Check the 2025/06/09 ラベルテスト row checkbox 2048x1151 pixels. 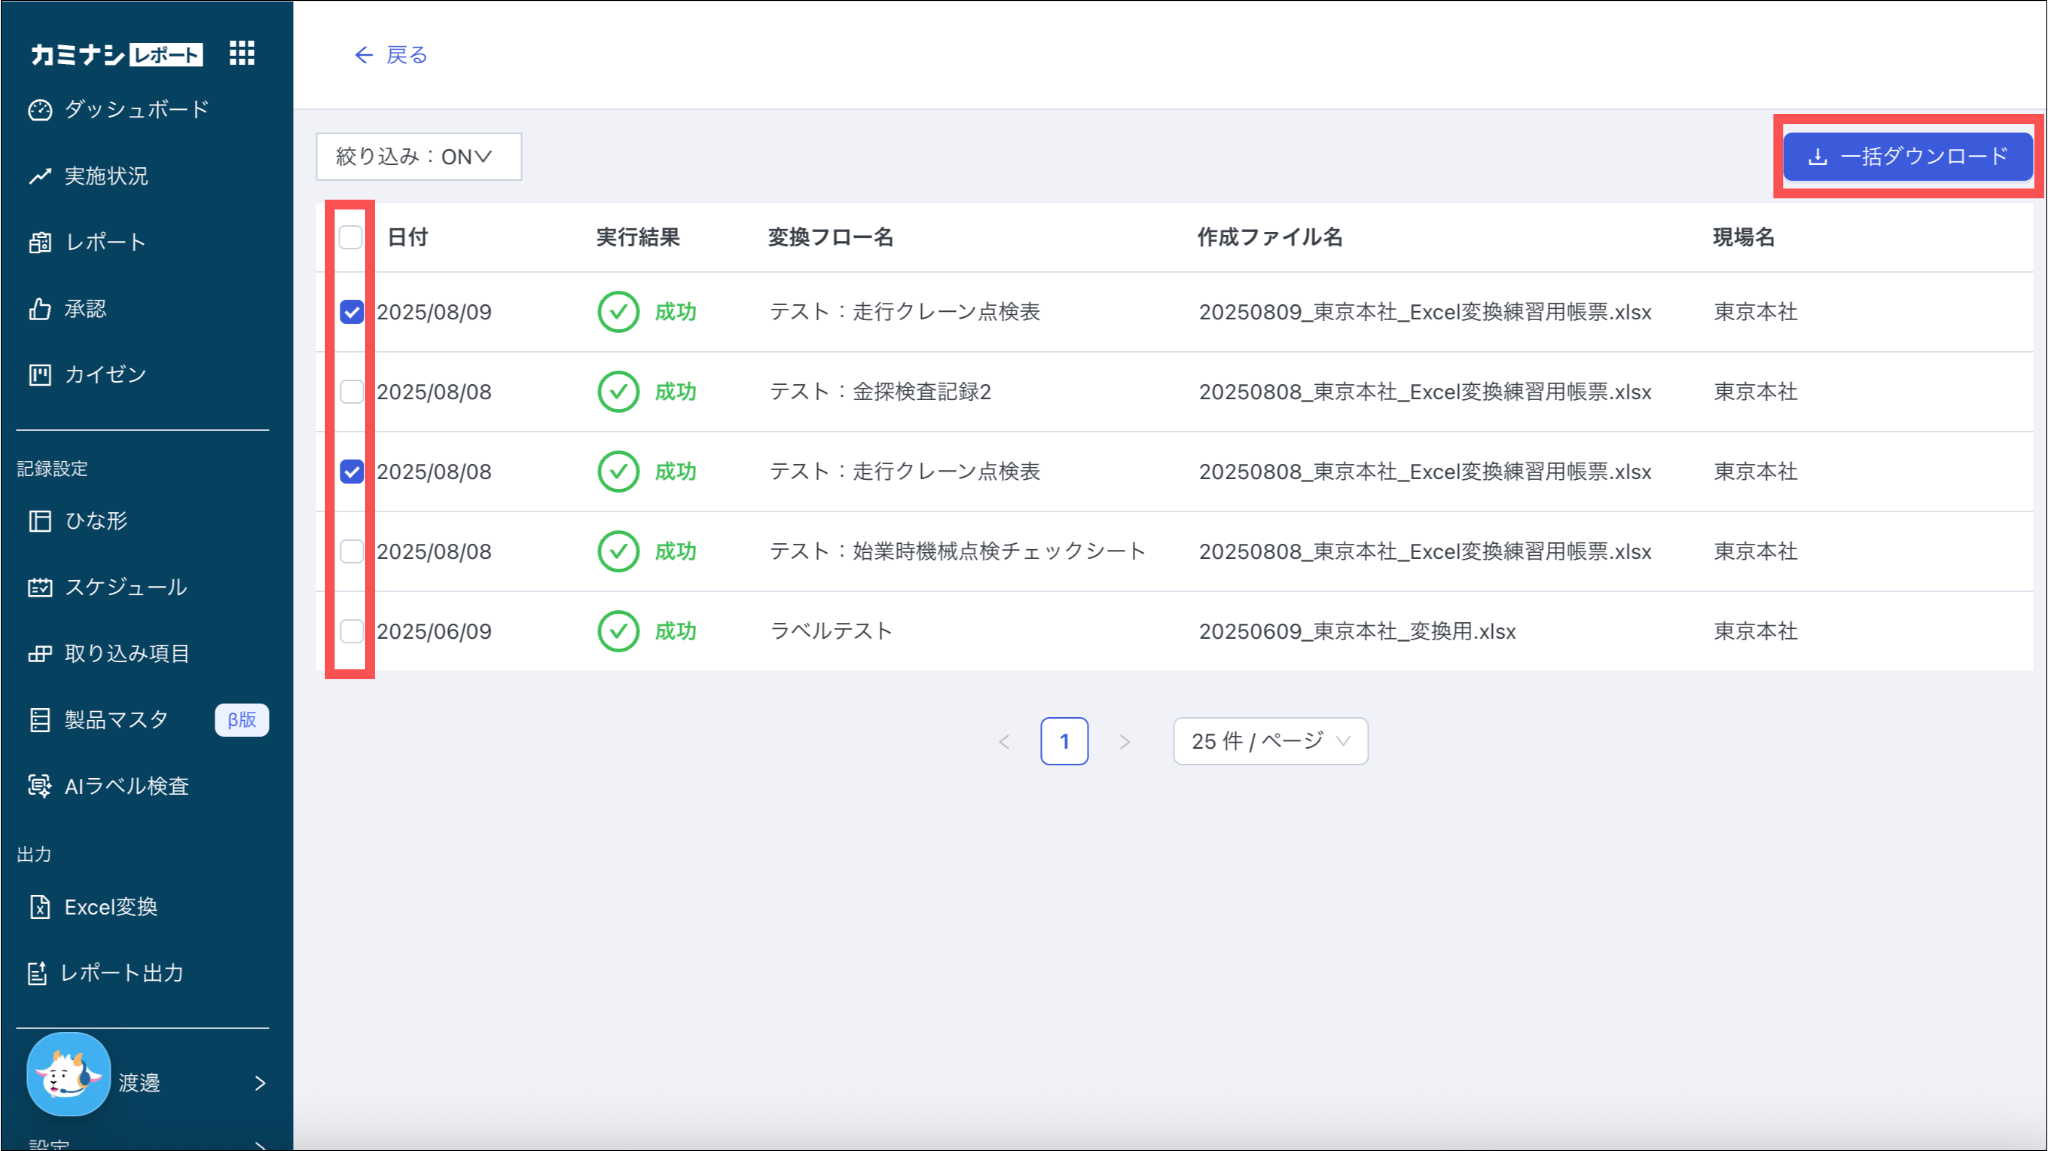351,631
